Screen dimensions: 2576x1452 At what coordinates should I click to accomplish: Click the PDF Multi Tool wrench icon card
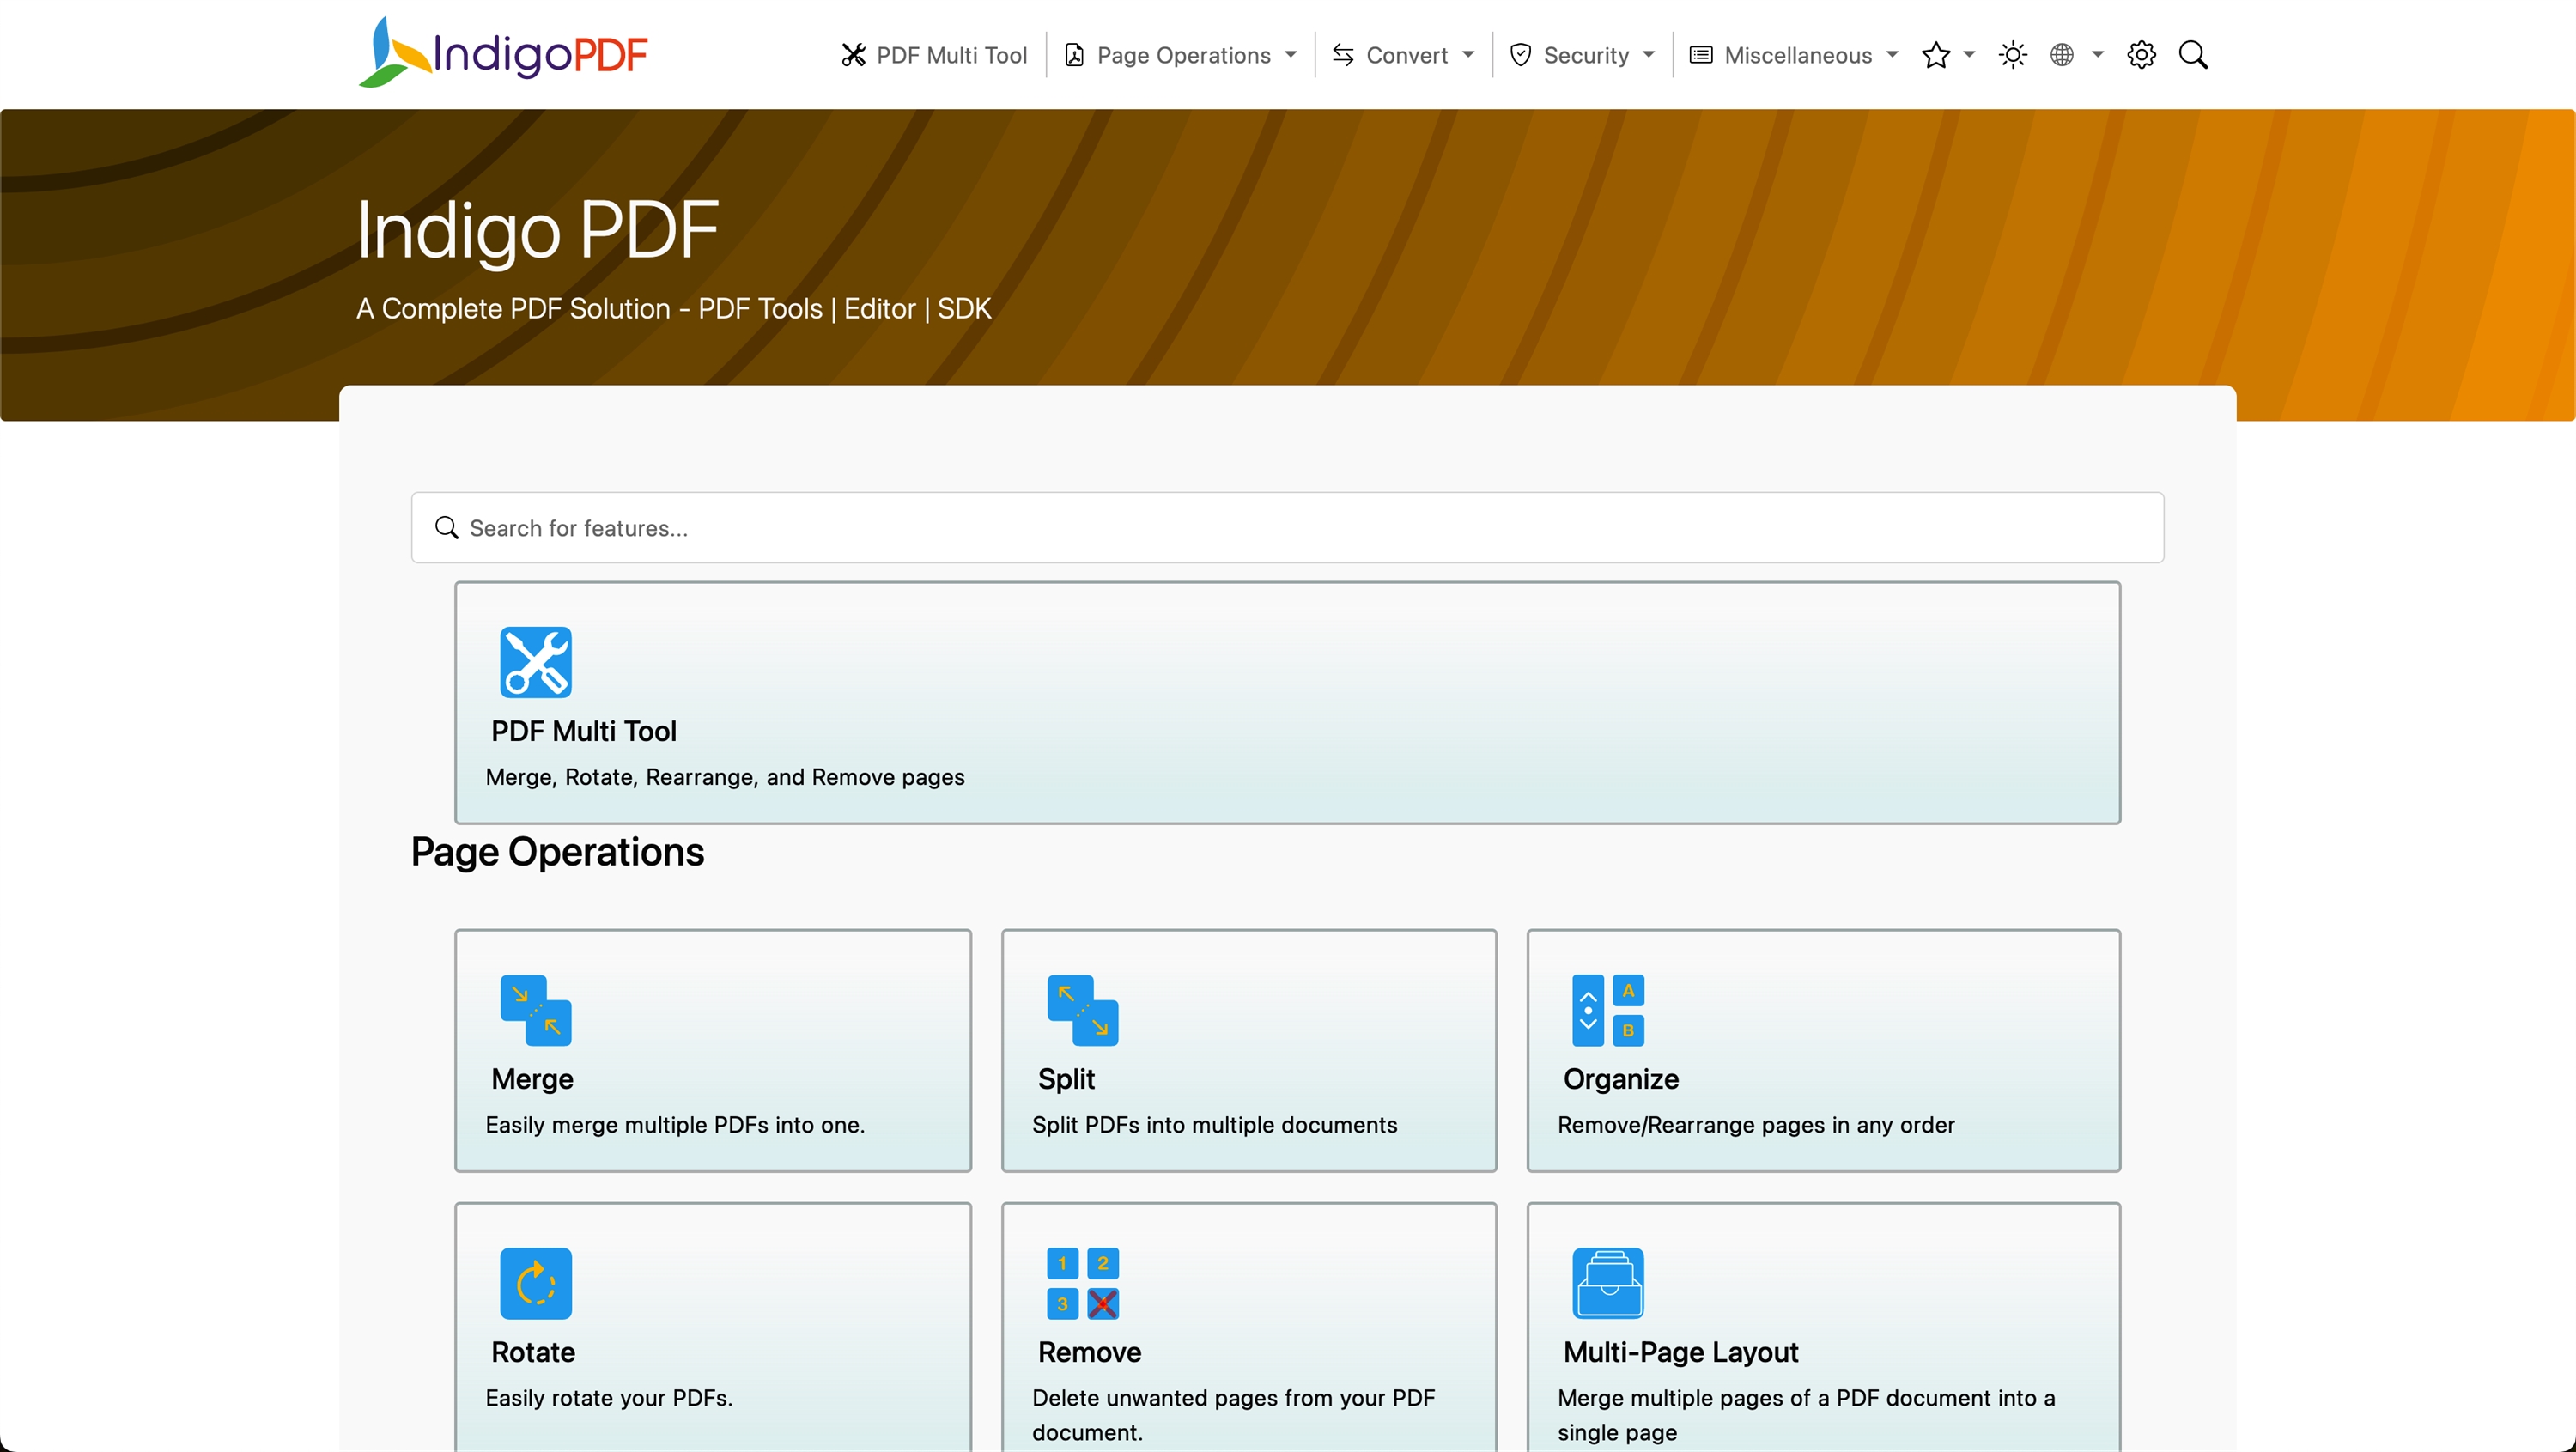[535, 662]
